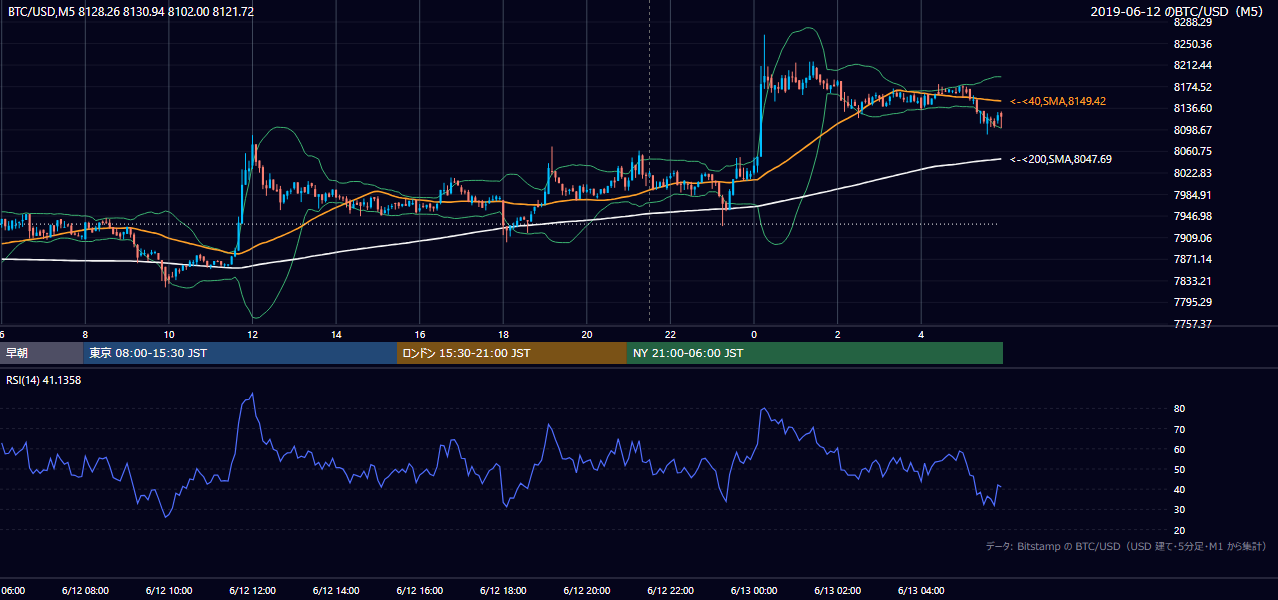Click price axis value 8060.75
Image resolution: width=1278 pixels, height=600 pixels.
1193,151
